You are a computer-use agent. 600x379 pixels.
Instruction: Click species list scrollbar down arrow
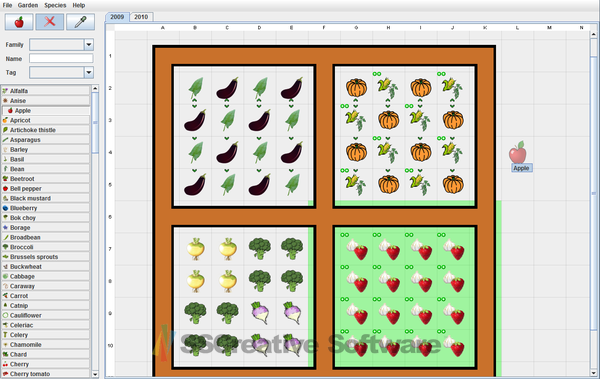click(x=95, y=374)
